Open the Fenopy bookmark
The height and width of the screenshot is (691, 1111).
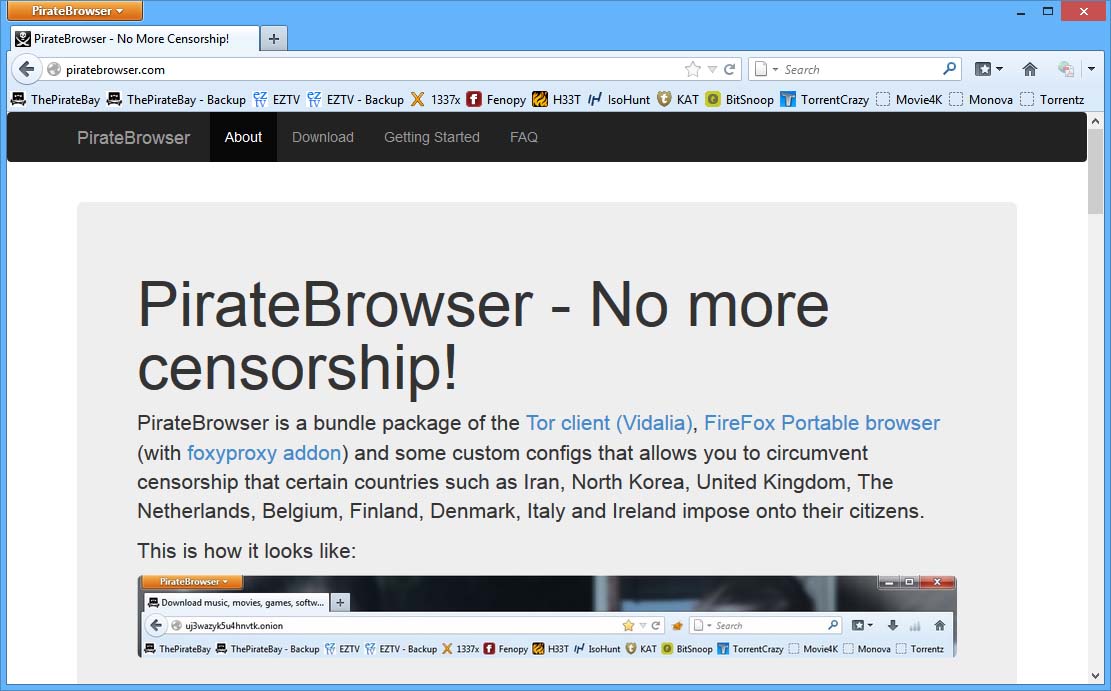(x=496, y=99)
